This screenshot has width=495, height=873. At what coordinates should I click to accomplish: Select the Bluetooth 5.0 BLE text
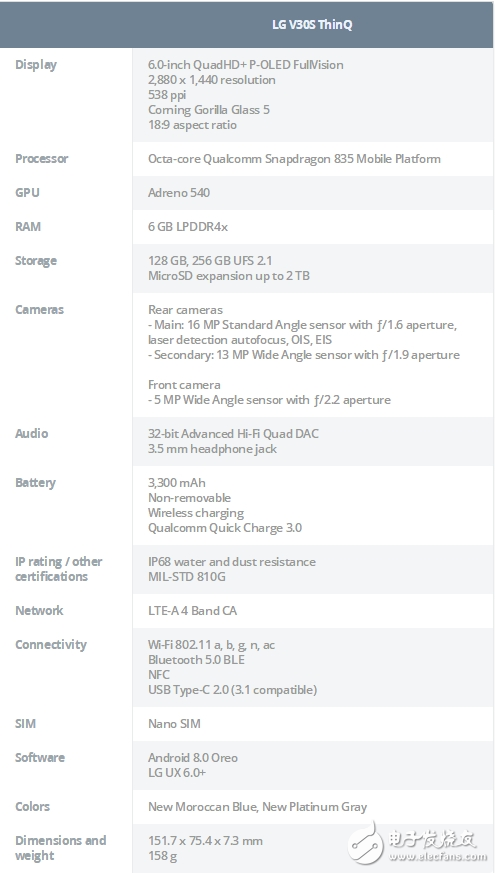[x=196, y=660]
